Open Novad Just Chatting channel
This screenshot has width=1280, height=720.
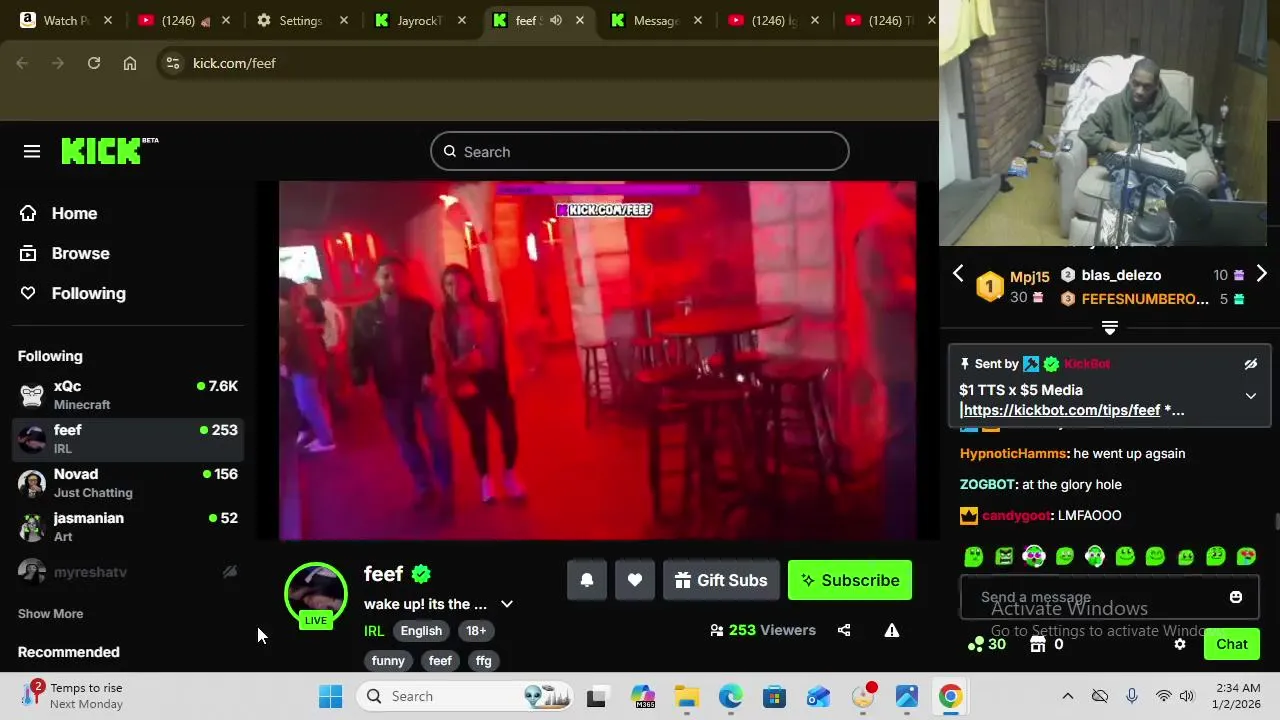128,483
